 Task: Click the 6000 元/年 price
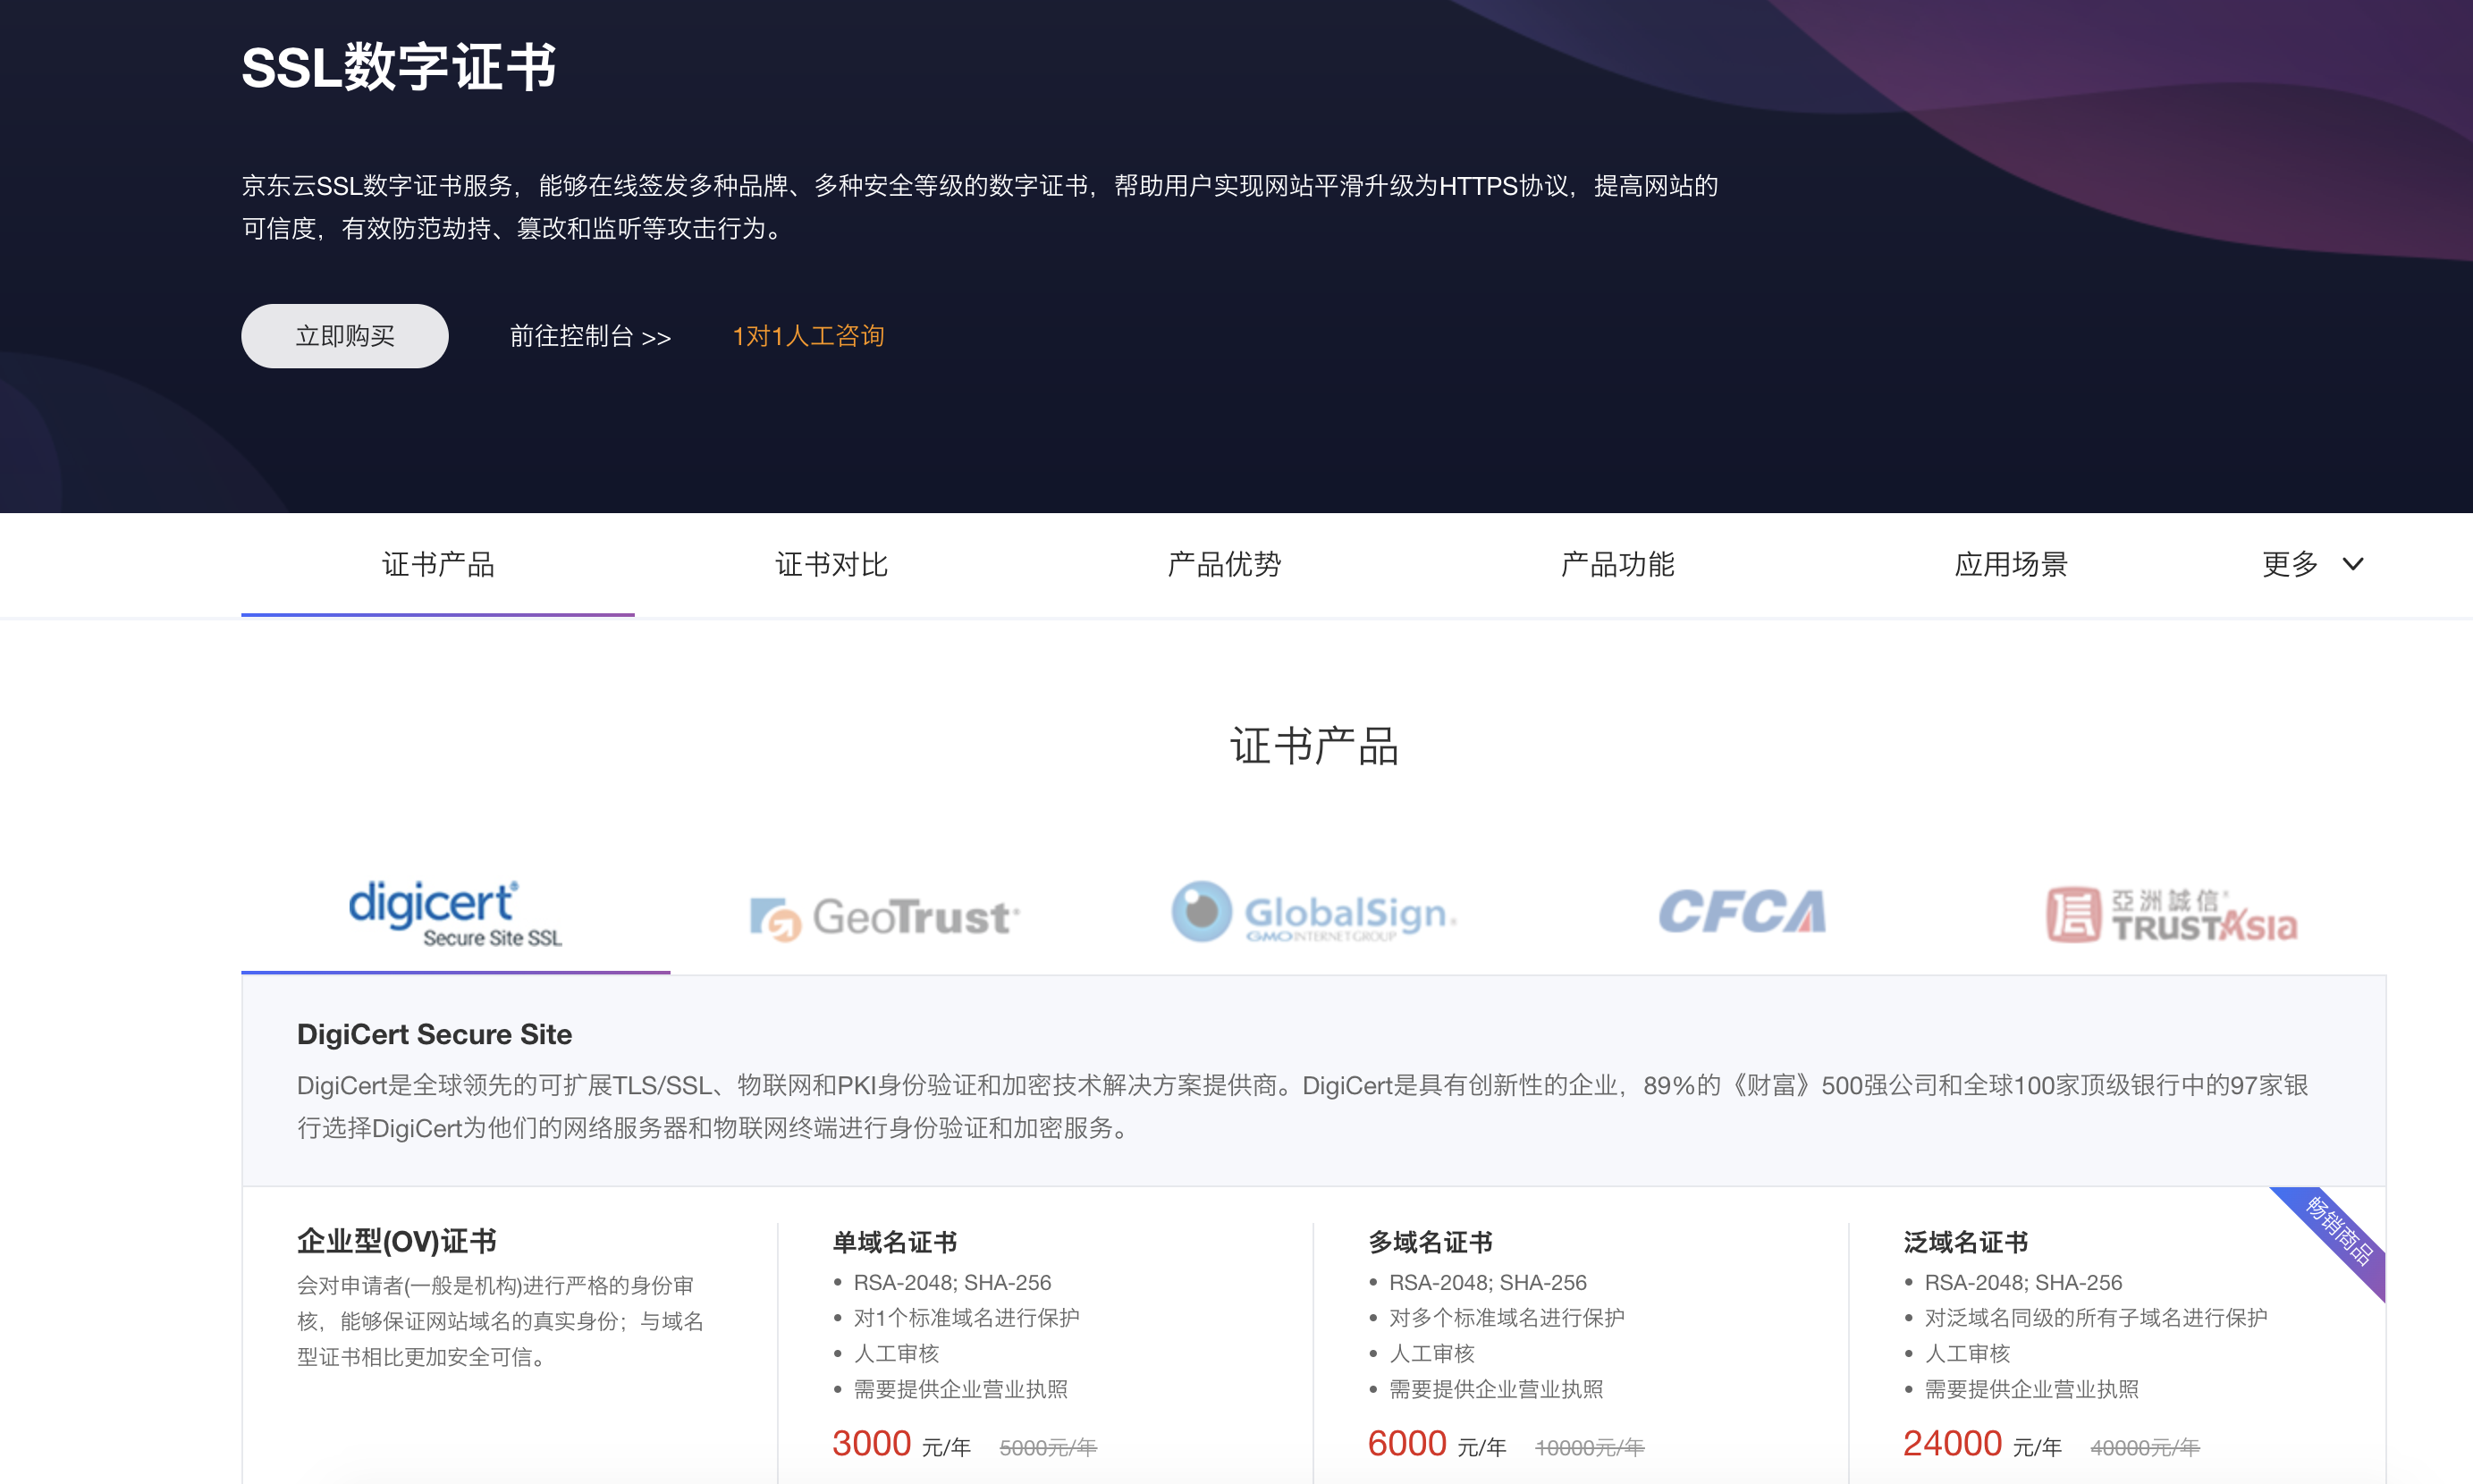click(x=1437, y=1444)
